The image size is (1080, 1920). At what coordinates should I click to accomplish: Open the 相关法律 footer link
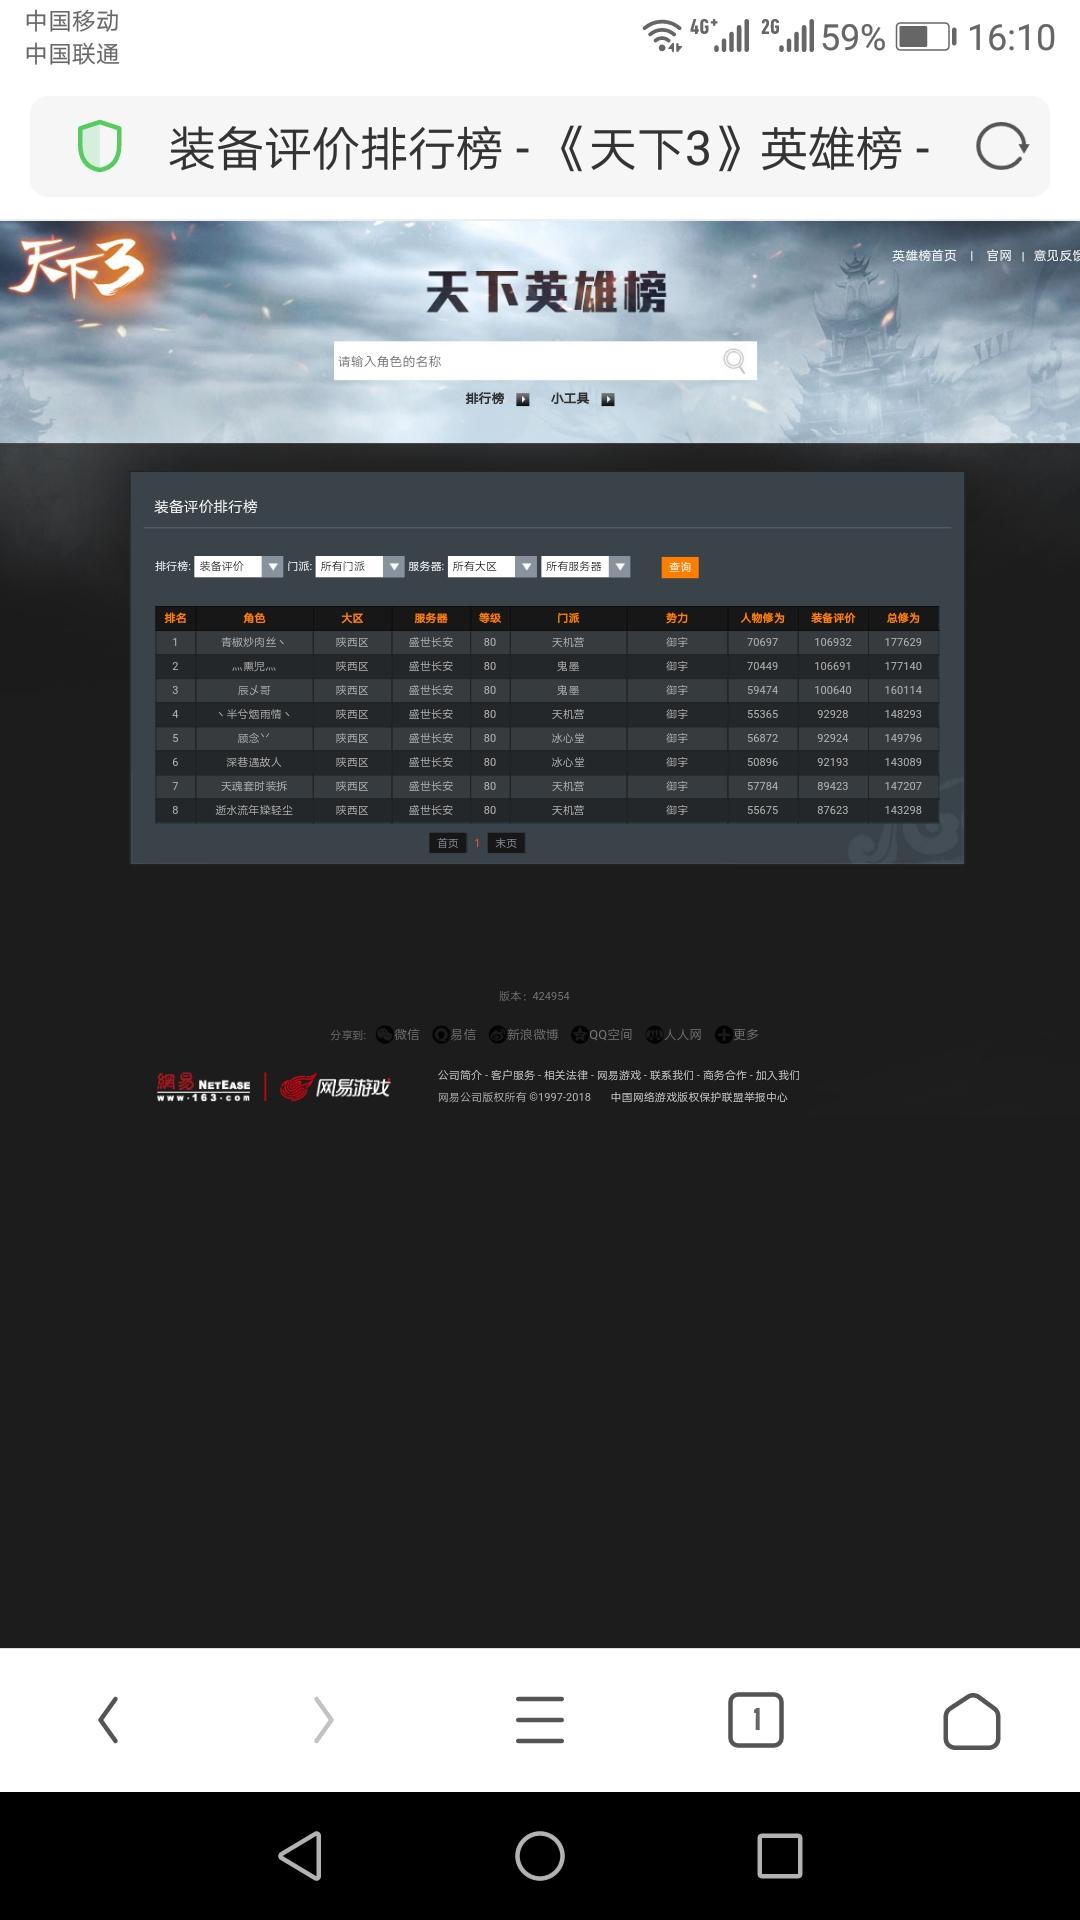(566, 1075)
